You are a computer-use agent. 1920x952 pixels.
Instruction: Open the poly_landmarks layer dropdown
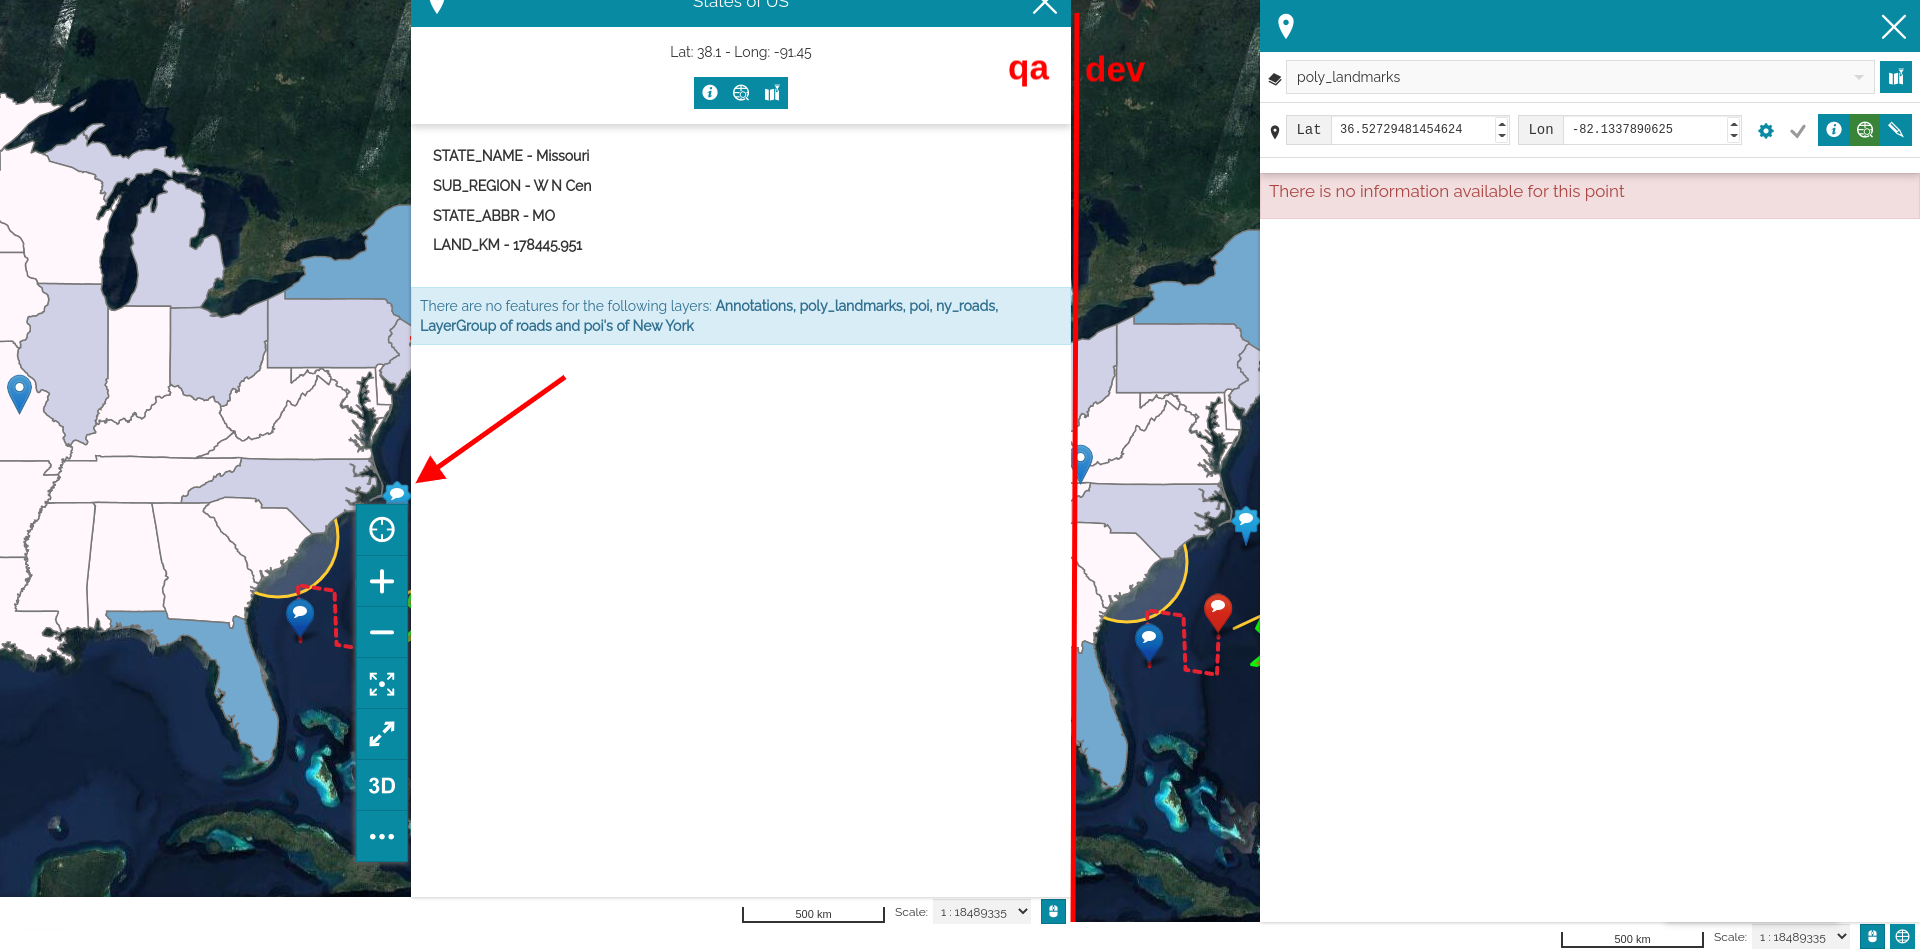tap(1580, 77)
